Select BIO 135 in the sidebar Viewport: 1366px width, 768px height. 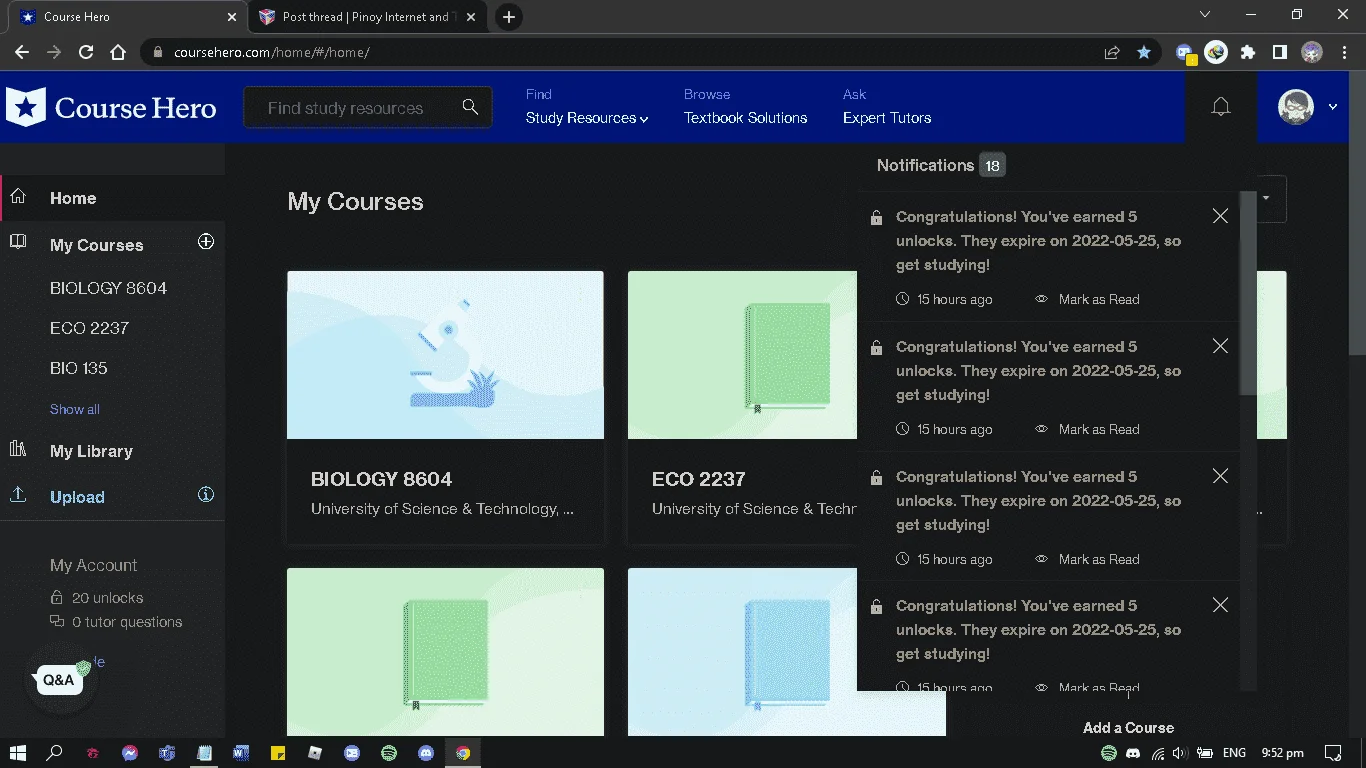(78, 368)
